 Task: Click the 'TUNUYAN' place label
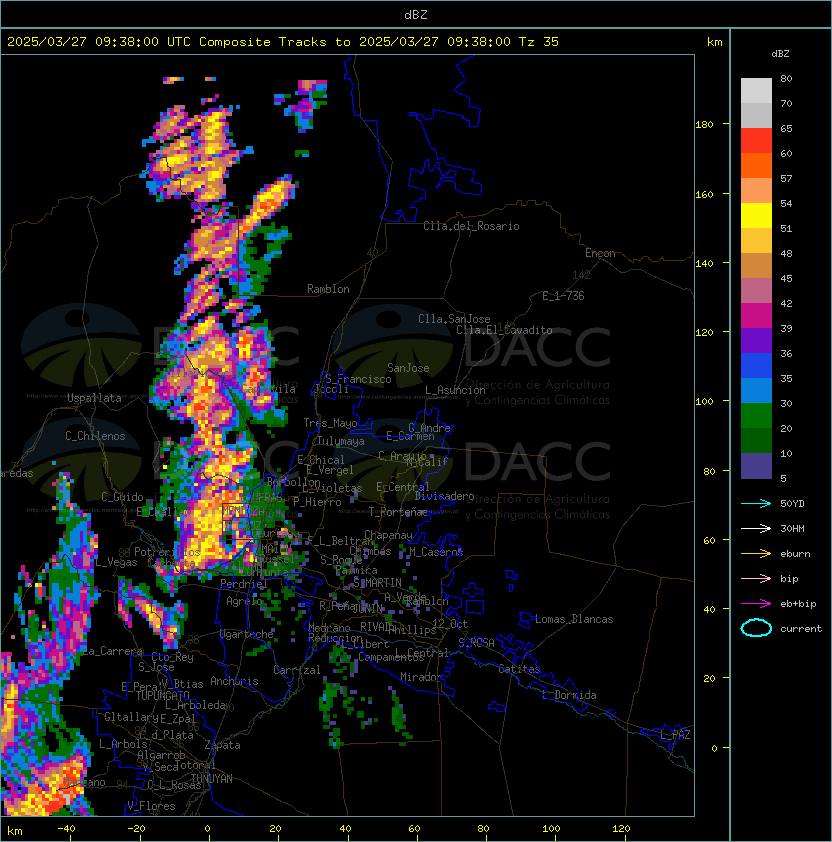tap(212, 779)
